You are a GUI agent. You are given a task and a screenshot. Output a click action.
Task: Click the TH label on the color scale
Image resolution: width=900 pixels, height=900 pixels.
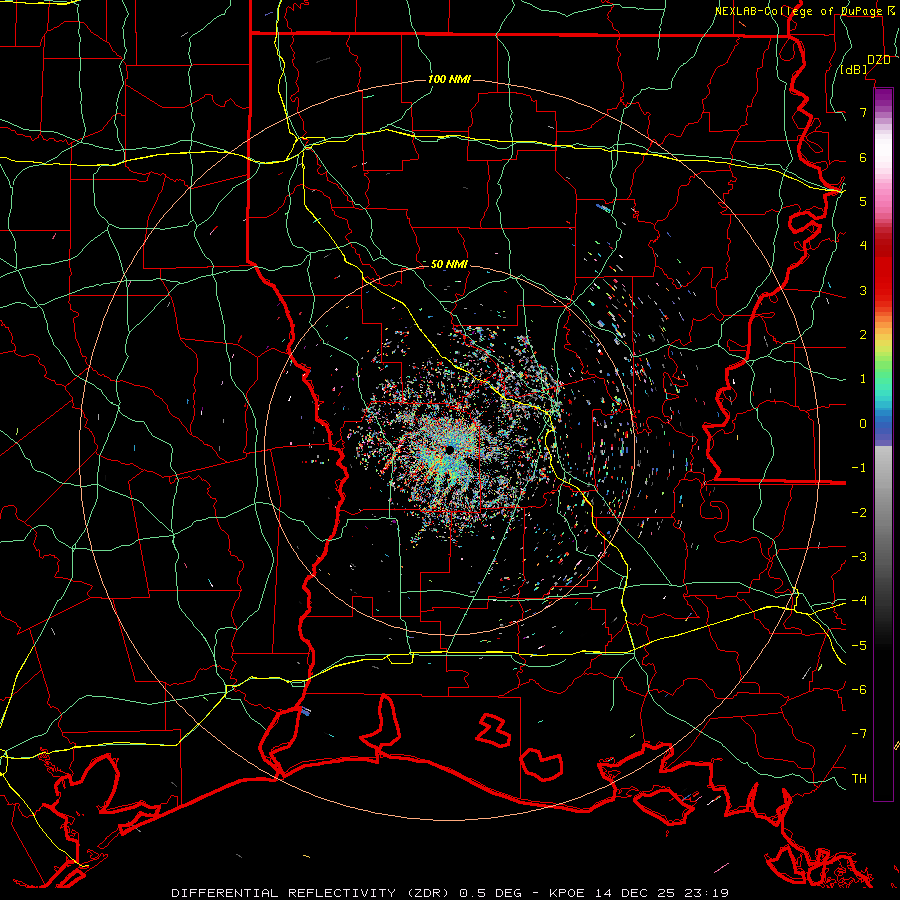[859, 779]
